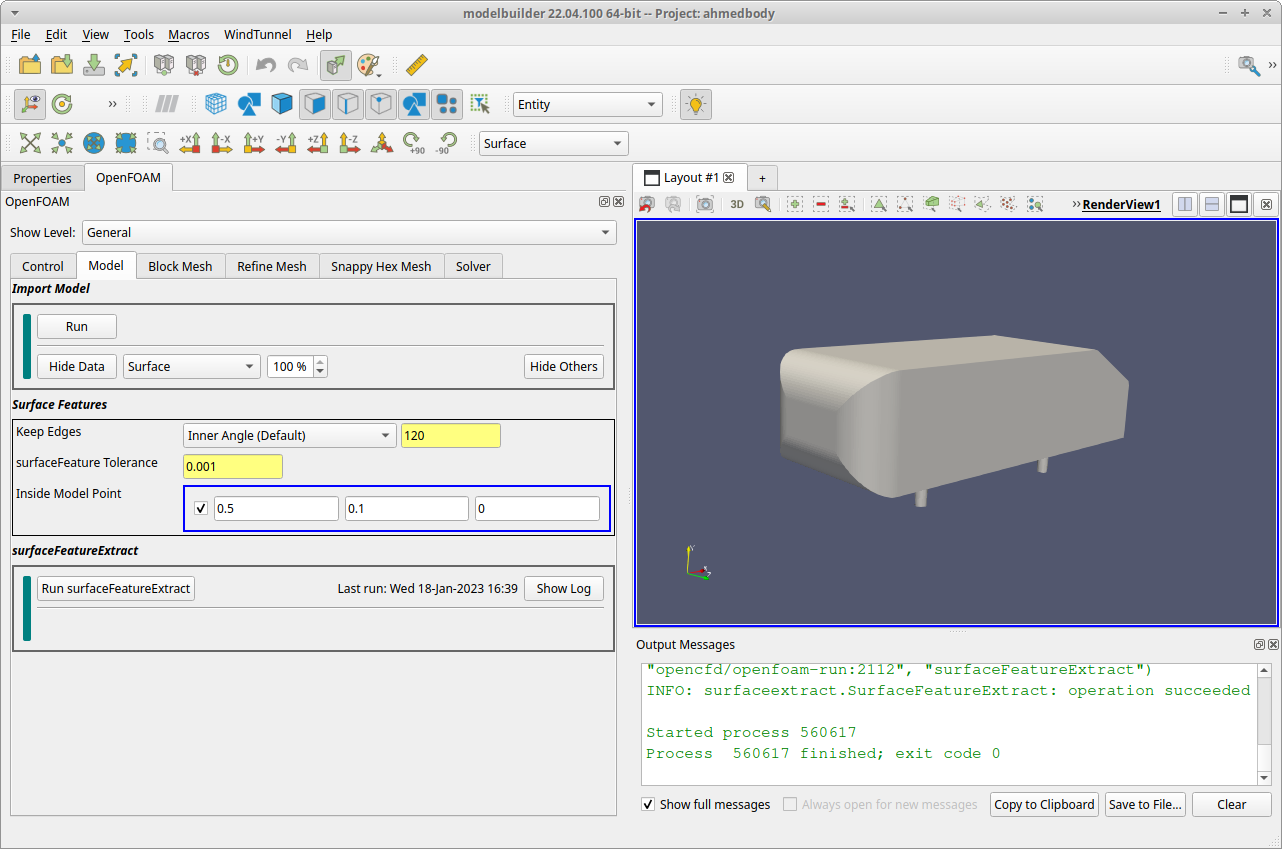Open the WindTunnel menu
This screenshot has height=849, width=1282.
[x=258, y=34]
